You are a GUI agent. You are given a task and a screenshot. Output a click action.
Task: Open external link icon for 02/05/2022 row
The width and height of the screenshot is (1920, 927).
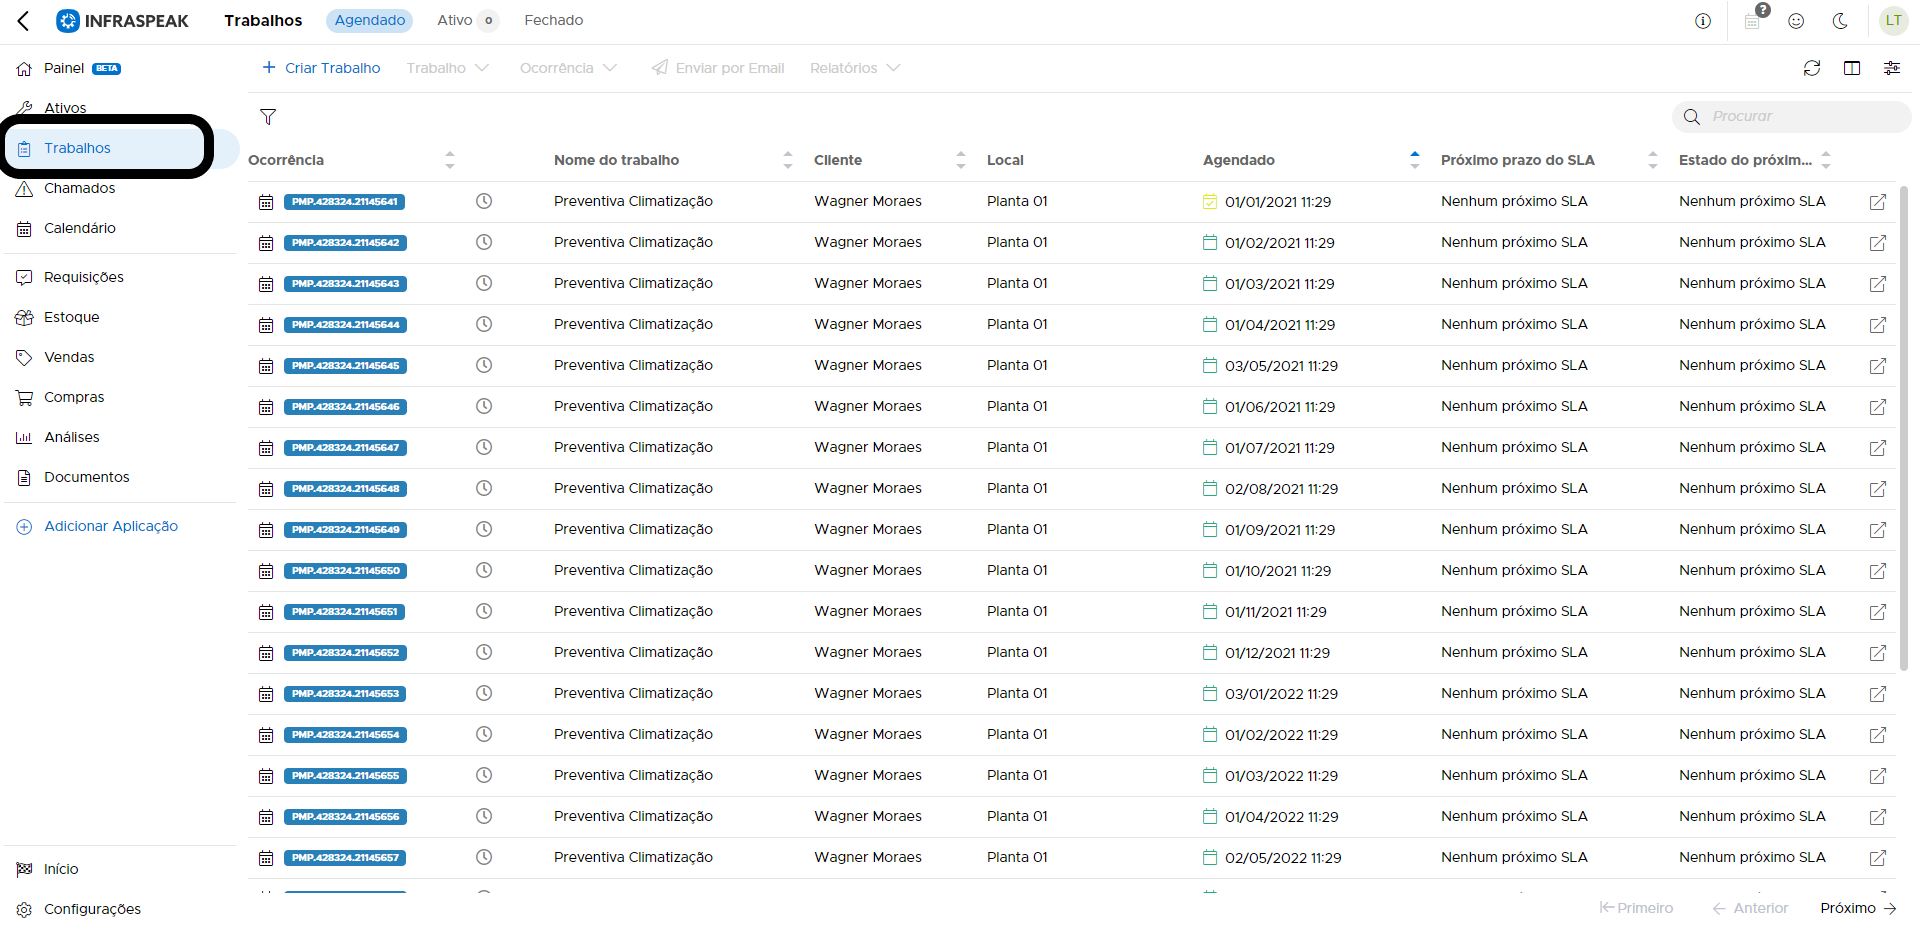pyautogui.click(x=1878, y=858)
